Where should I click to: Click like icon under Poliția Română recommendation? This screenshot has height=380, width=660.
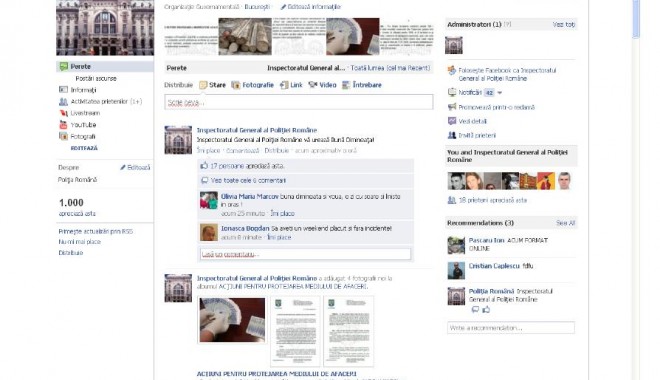[486, 310]
